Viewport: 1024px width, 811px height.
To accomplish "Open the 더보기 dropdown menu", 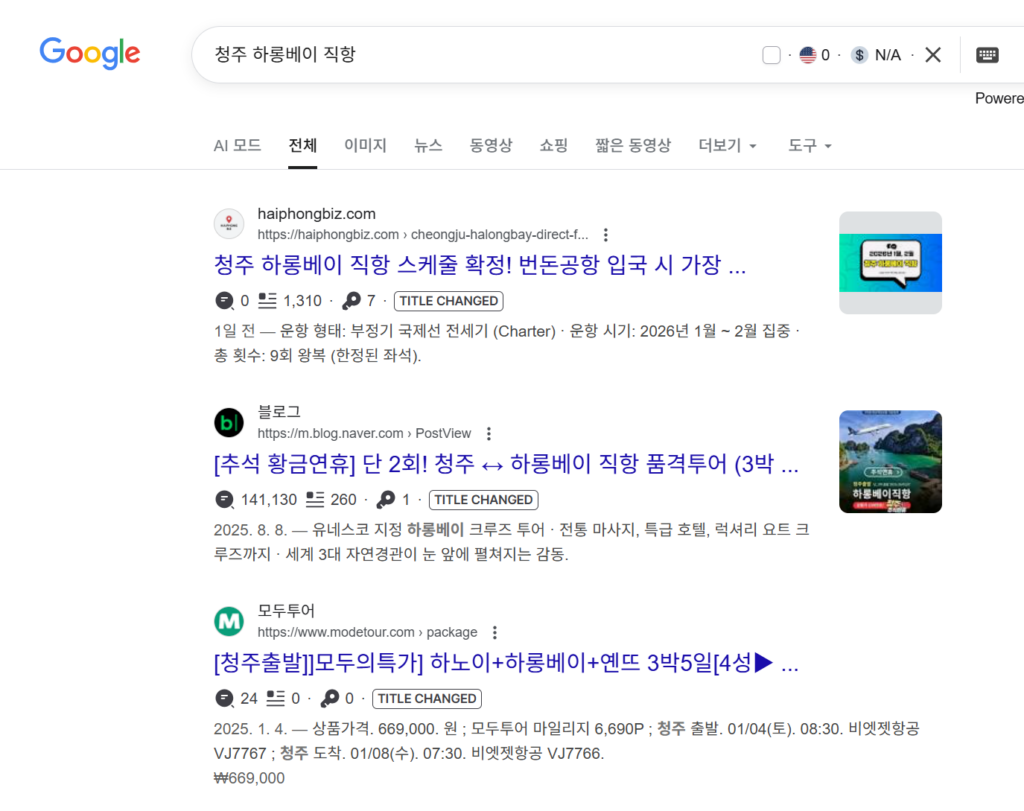I will click(x=727, y=145).
